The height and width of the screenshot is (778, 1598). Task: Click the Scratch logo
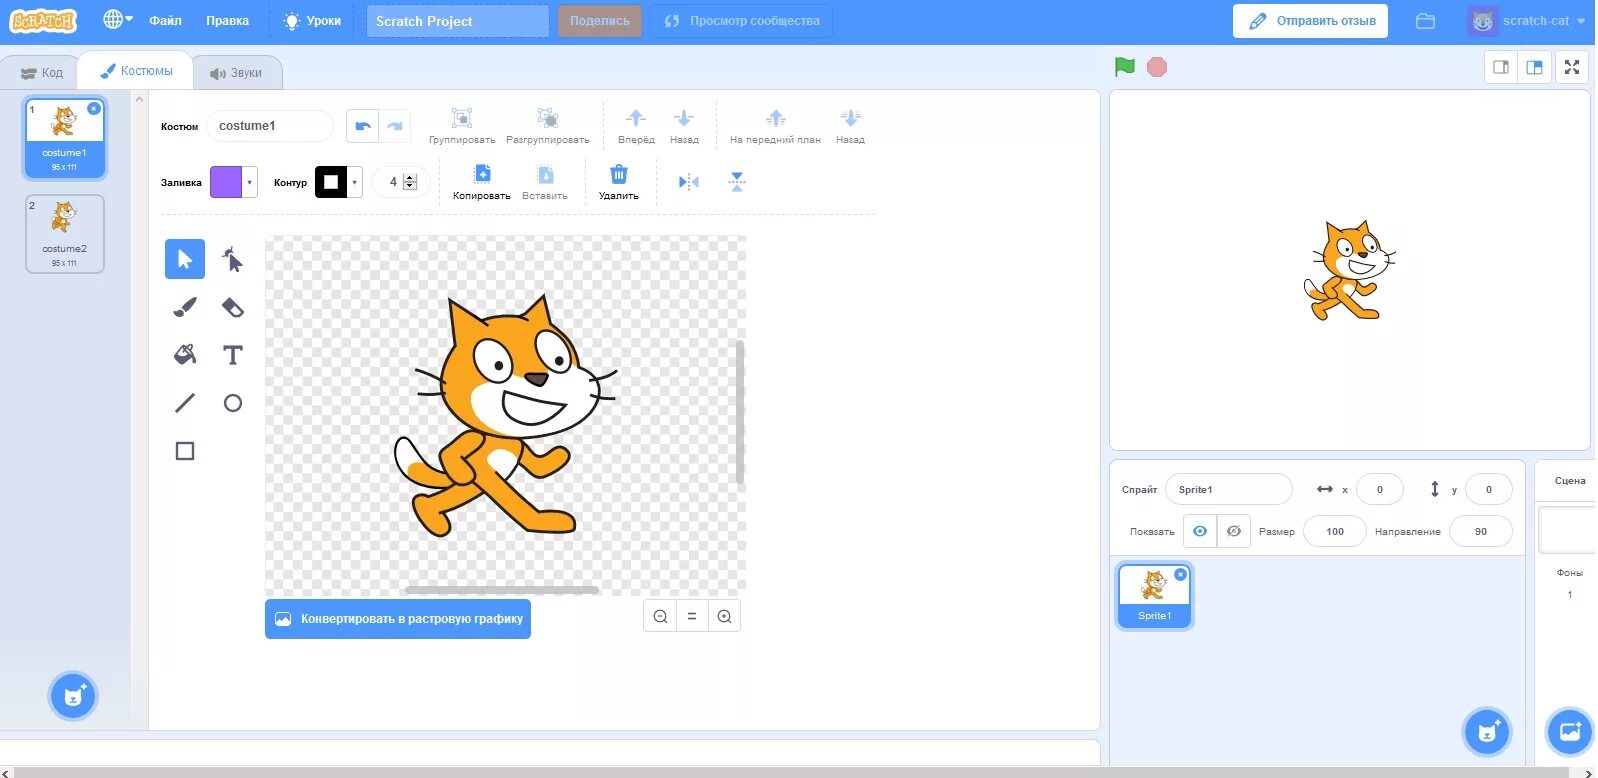click(44, 21)
